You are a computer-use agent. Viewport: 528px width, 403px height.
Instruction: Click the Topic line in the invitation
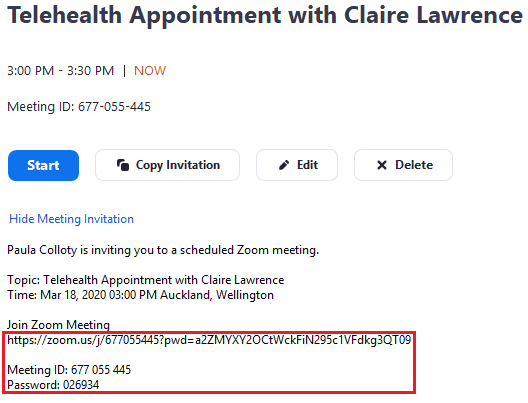point(145,280)
